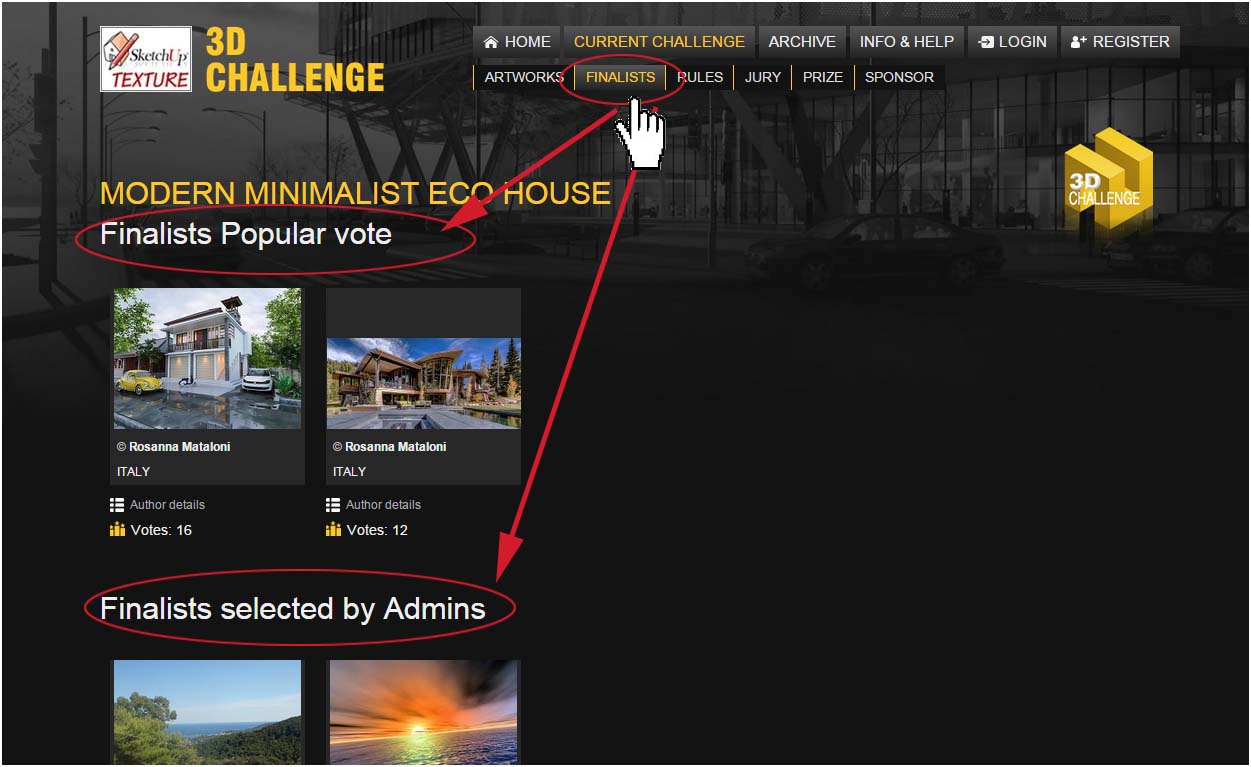Screen dimensions: 1251x767
Task: Select the Finalists tab
Action: point(620,77)
